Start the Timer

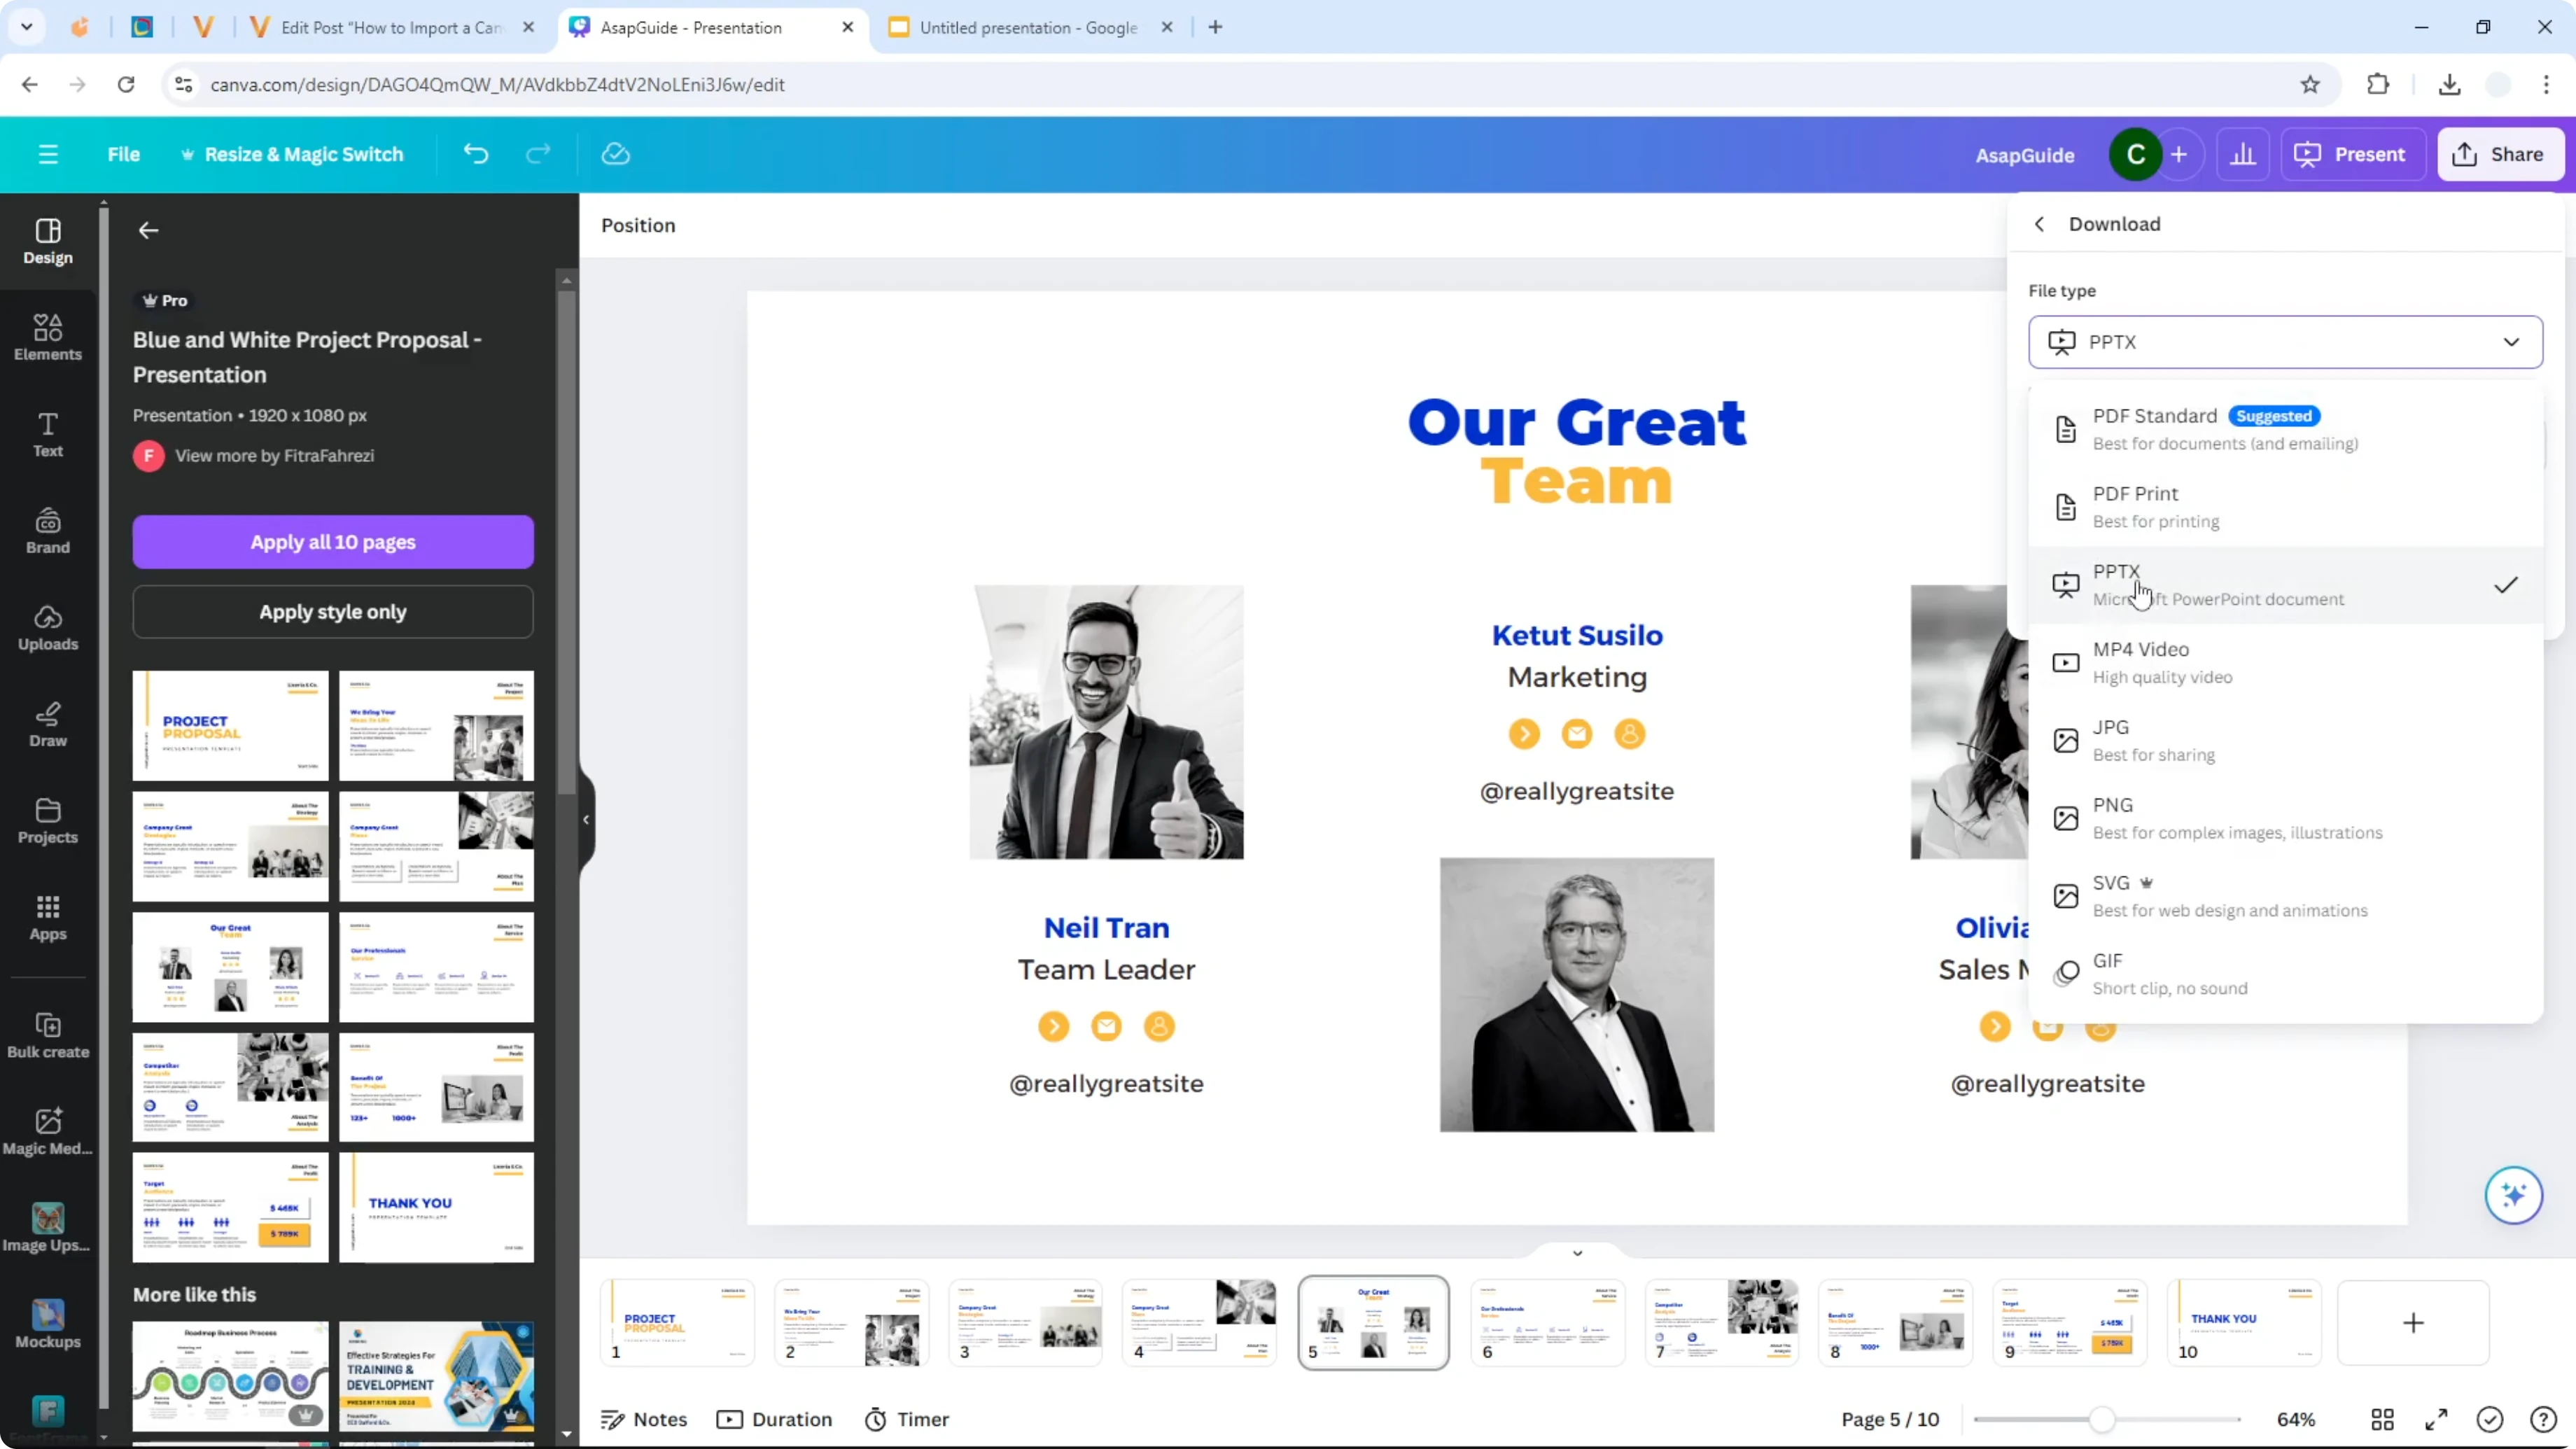907,1419
